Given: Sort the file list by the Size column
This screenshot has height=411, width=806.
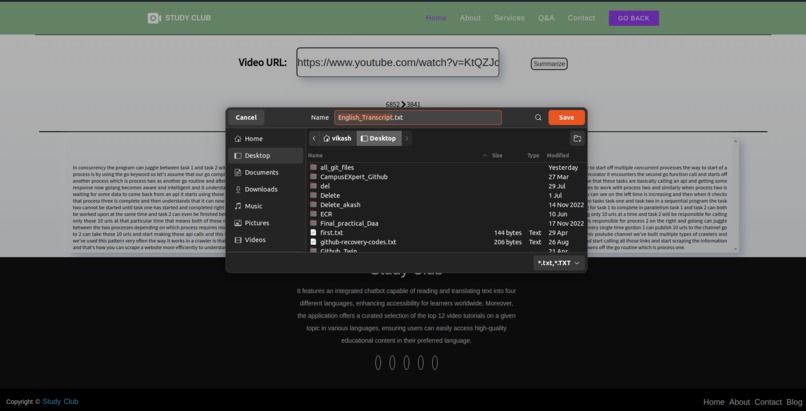Looking at the screenshot, I should (x=497, y=155).
